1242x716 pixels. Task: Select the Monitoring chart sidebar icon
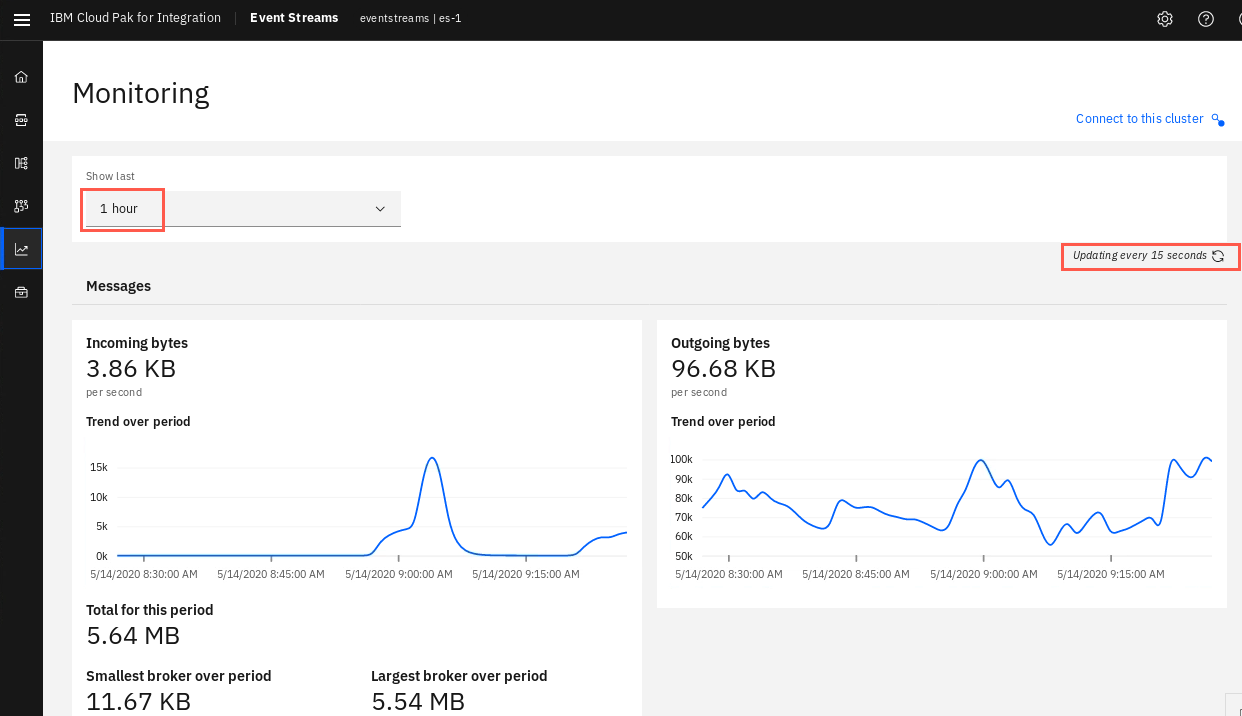[x=21, y=249]
